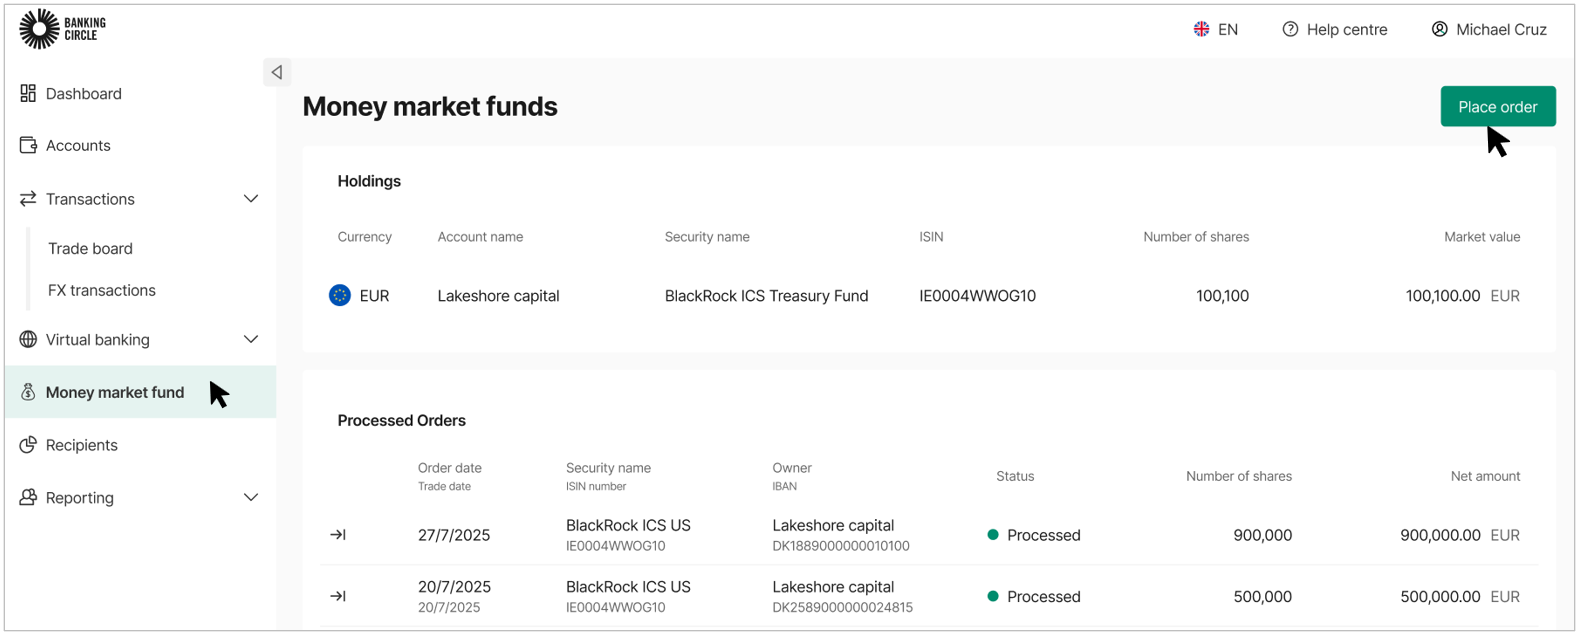The width and height of the screenshot is (1578, 635).
Task: Select Money market fund in sidebar
Action: click(140, 392)
